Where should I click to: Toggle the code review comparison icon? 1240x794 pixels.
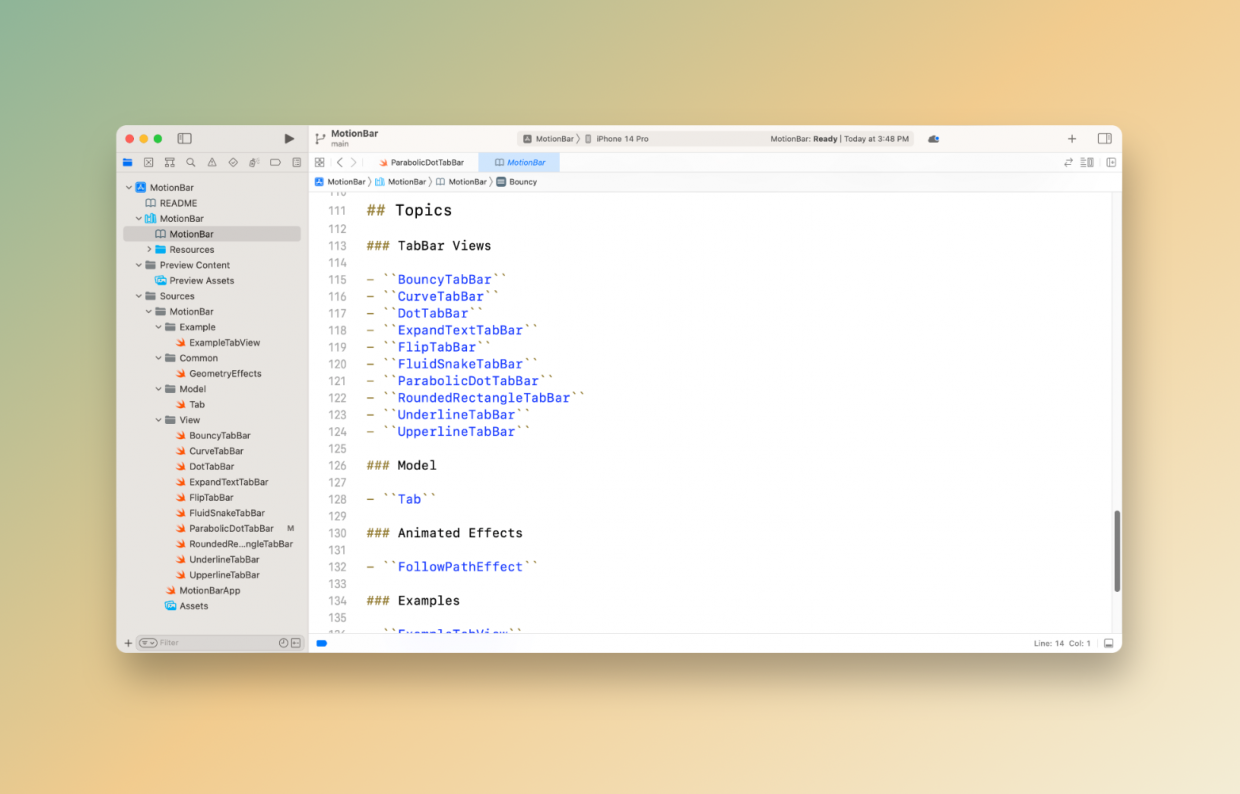coord(1068,162)
